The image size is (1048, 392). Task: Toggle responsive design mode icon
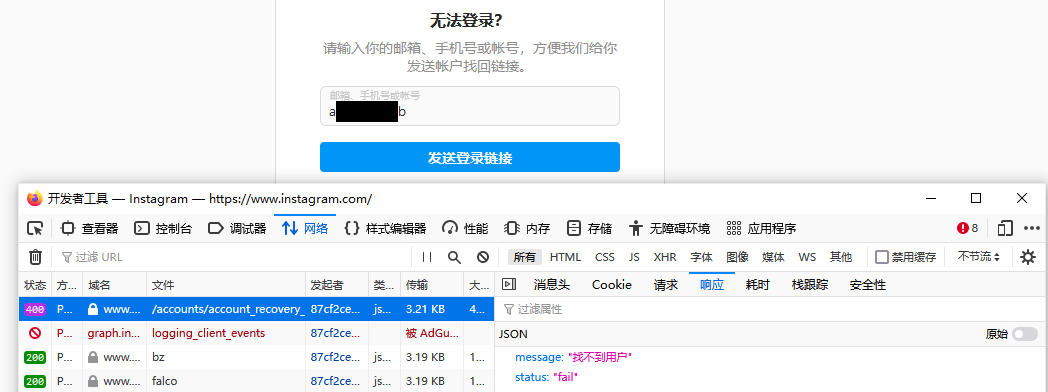[1005, 228]
